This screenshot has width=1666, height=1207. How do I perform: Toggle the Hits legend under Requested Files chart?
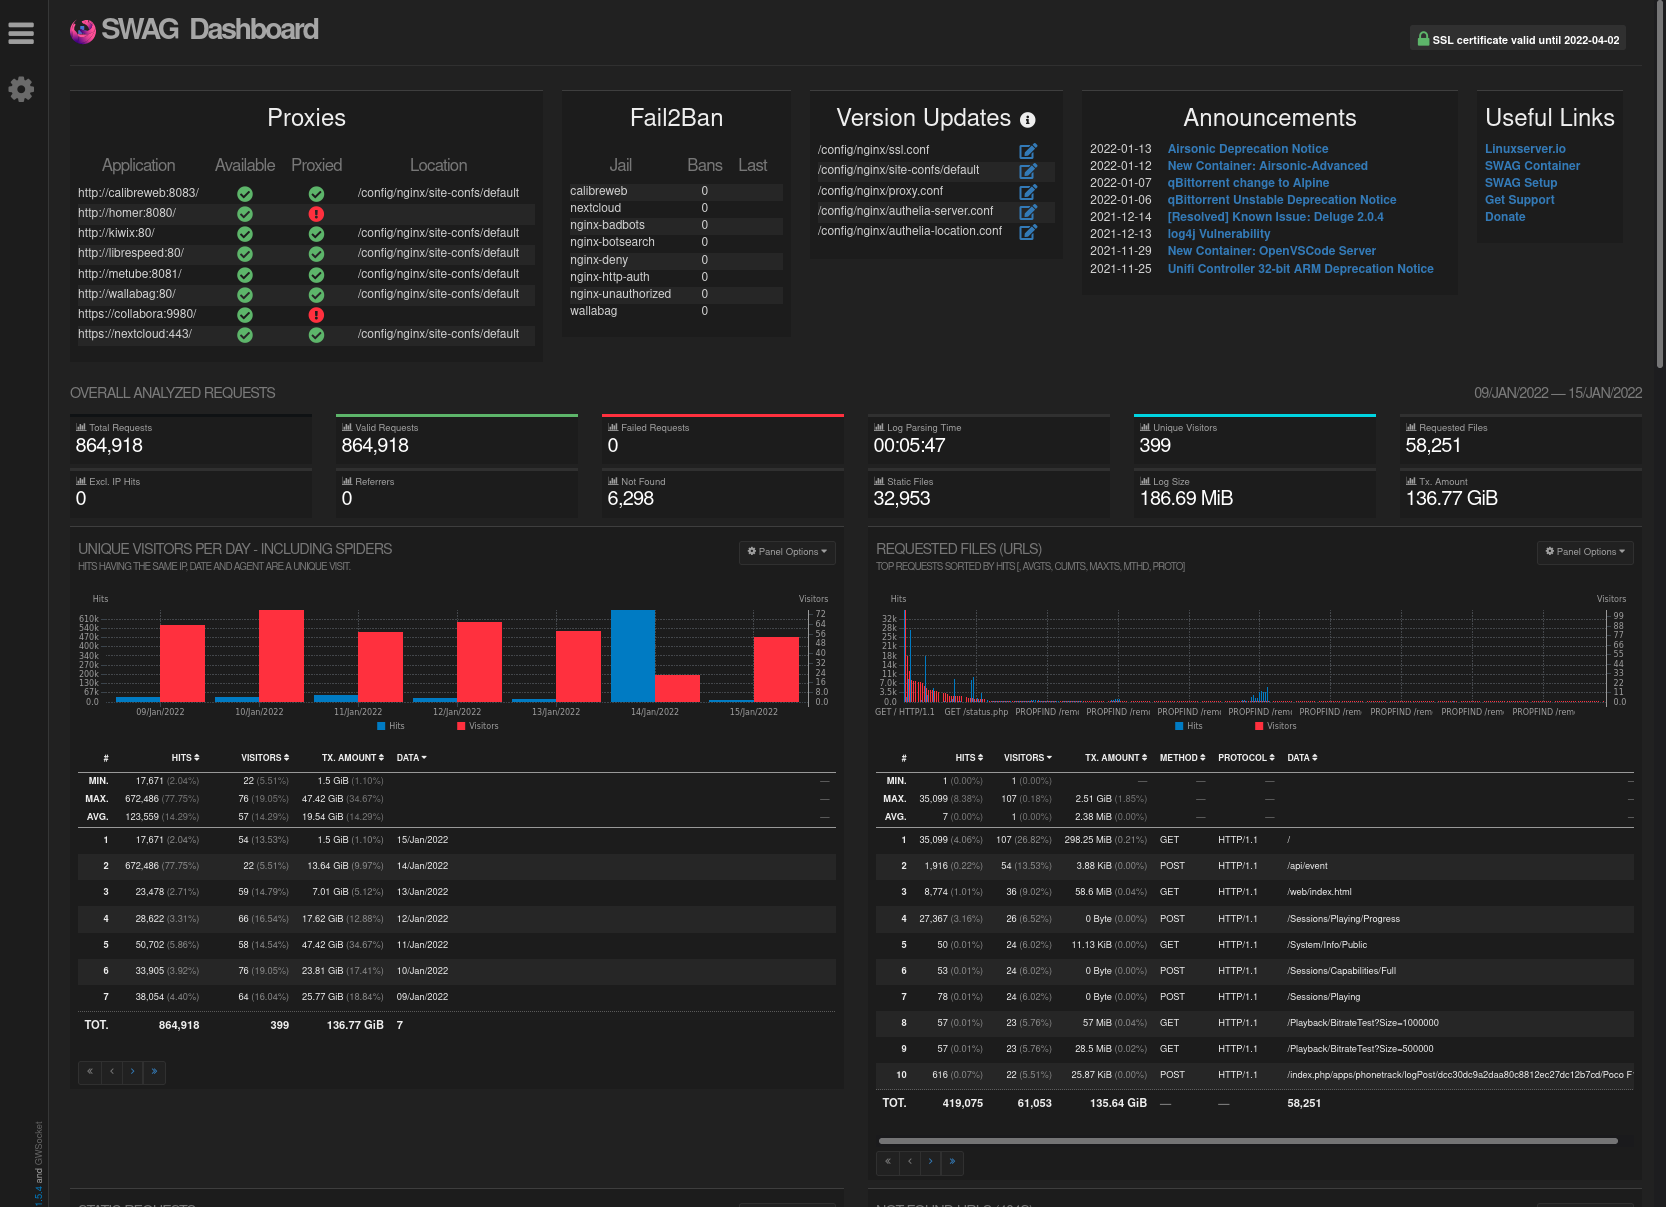1188,726
